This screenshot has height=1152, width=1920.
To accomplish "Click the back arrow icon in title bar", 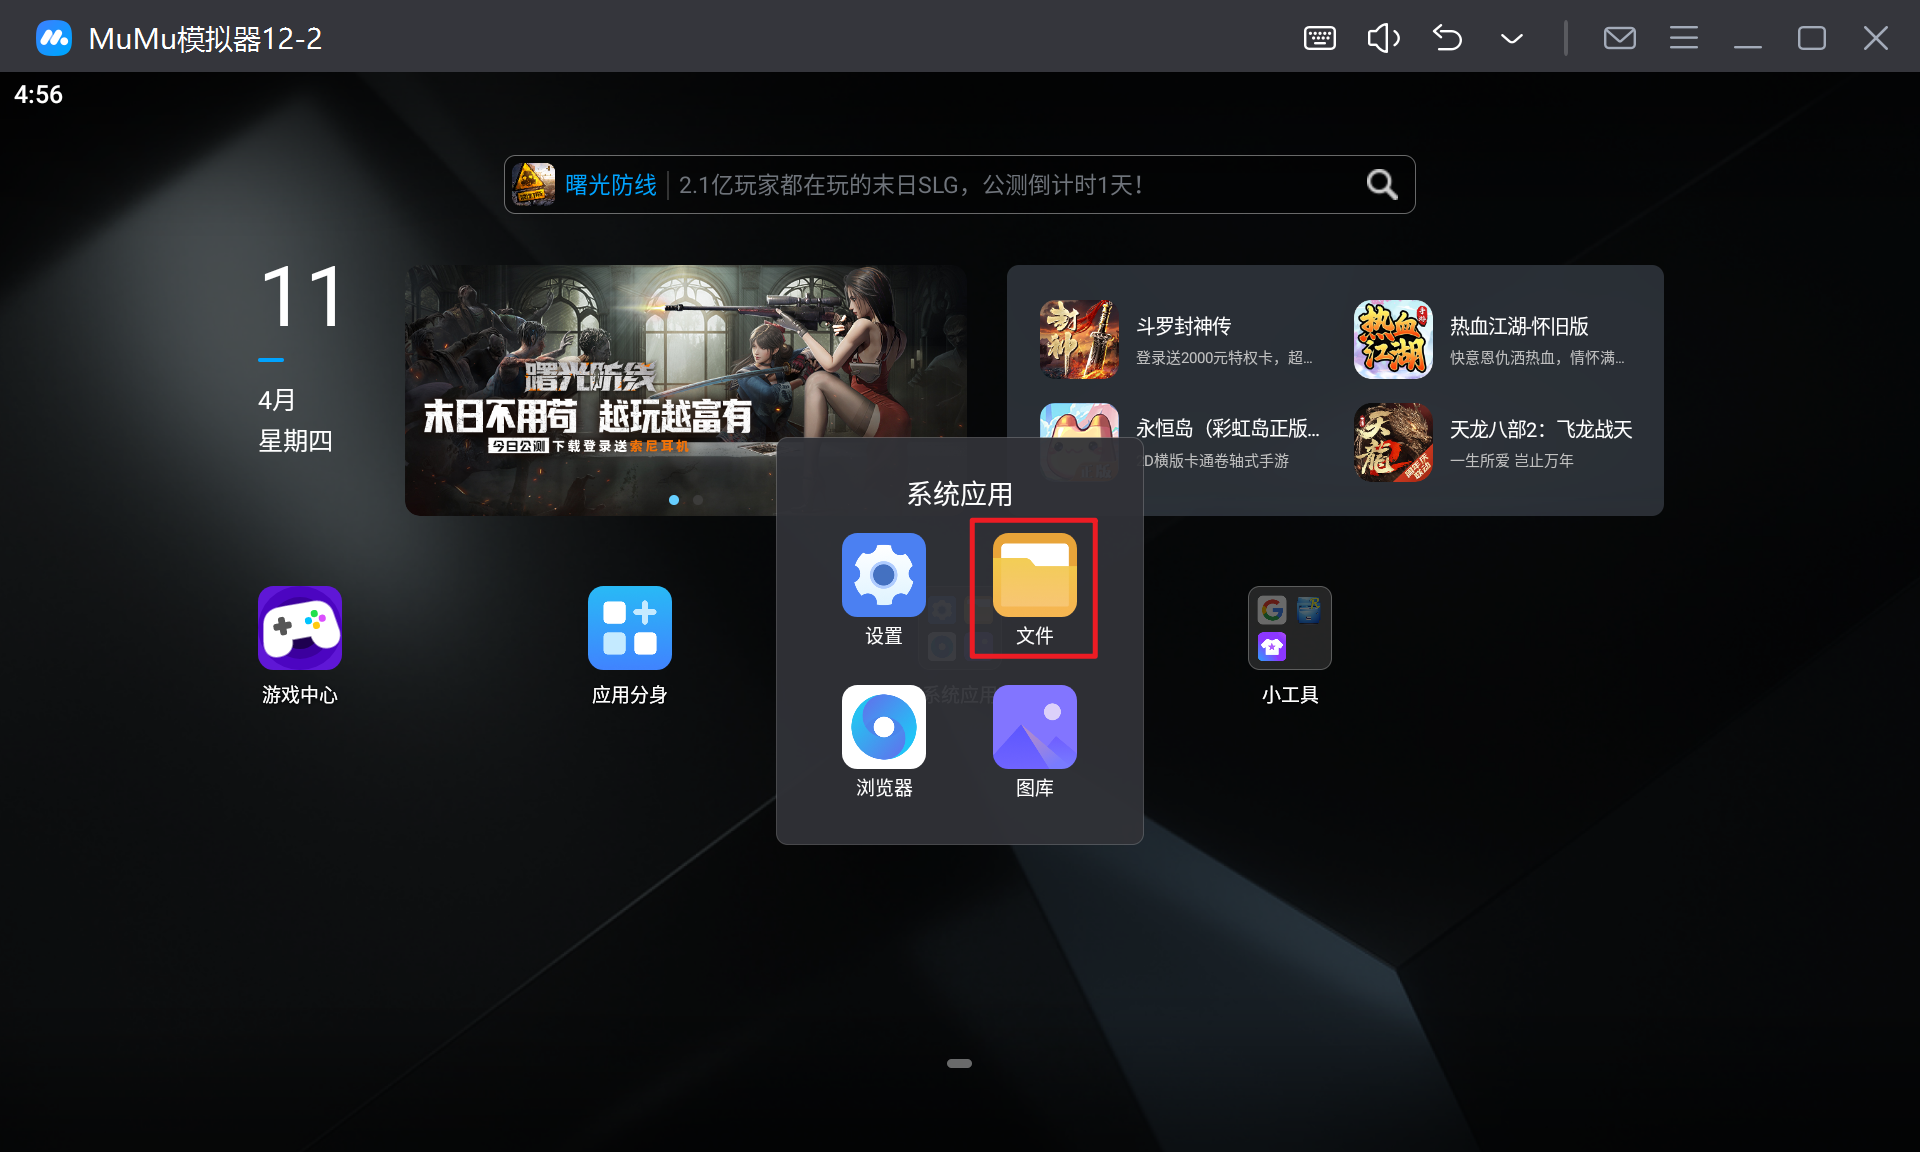I will click(x=1448, y=38).
